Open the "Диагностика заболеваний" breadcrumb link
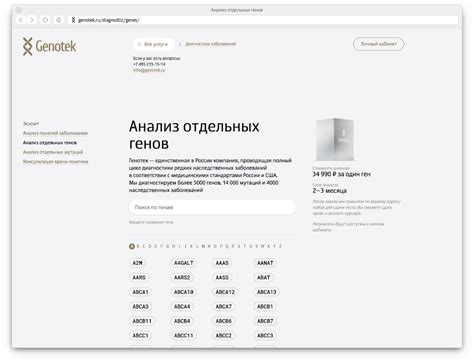This screenshot has height=362, width=474. coord(210,44)
